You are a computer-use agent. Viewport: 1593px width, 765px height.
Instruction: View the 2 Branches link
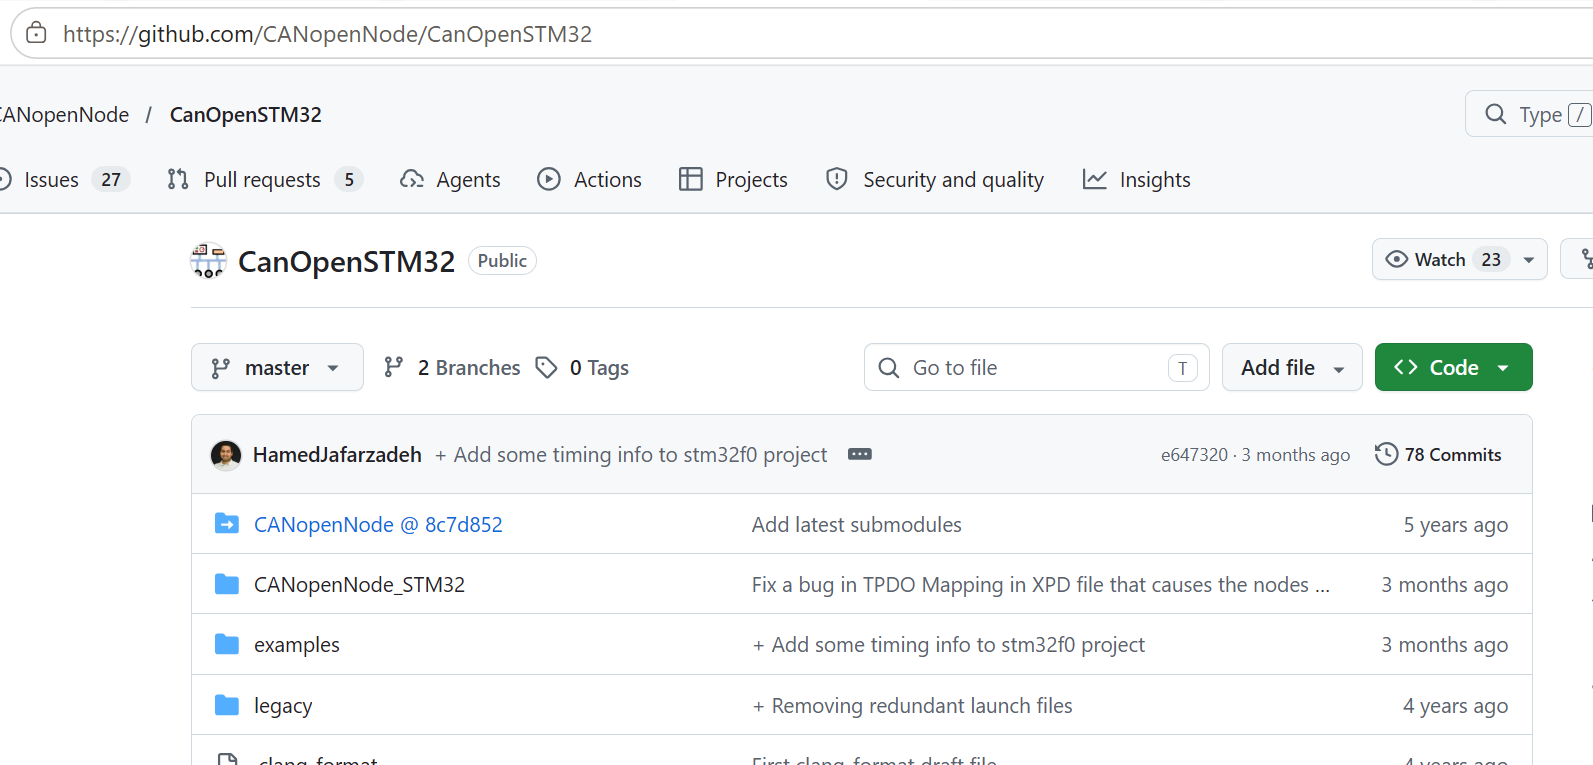tap(452, 368)
